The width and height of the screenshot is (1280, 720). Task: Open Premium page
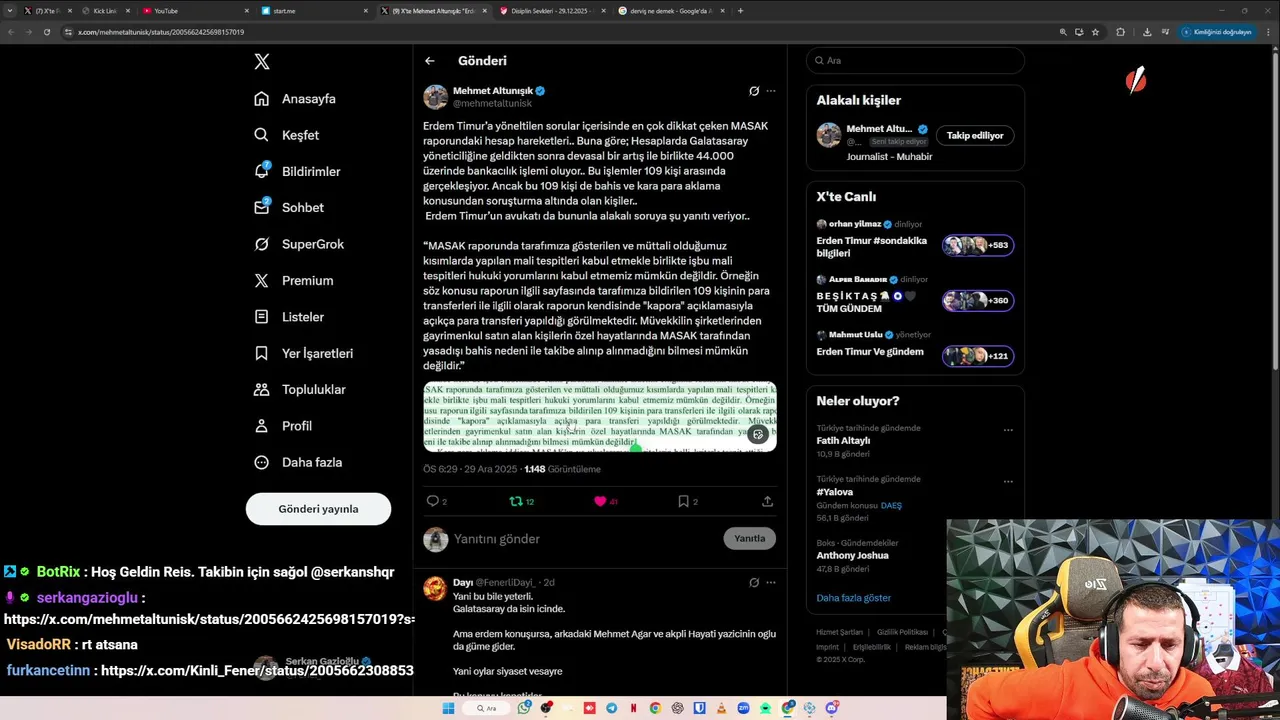pyautogui.click(x=294, y=281)
